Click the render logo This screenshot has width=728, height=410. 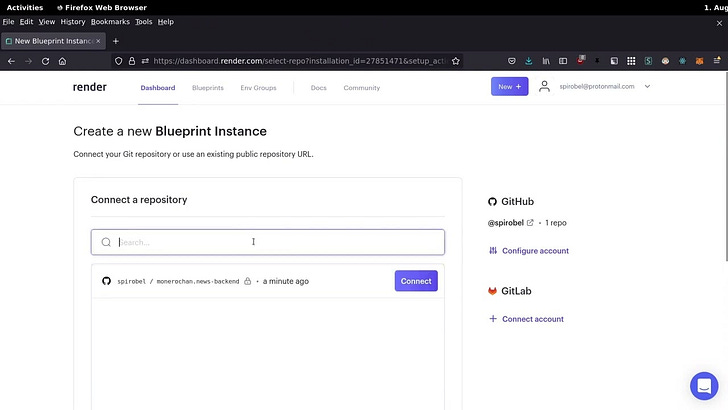coord(90,87)
